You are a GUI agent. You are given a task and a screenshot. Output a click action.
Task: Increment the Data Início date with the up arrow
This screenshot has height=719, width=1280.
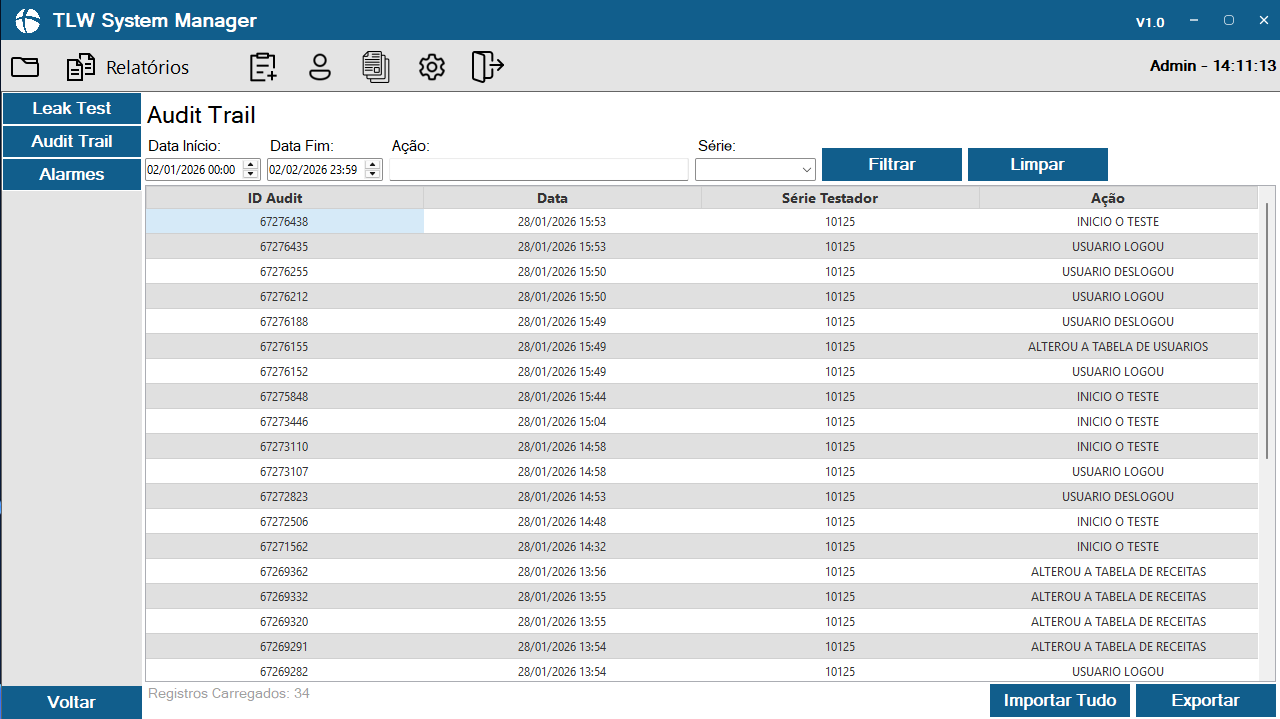click(250, 164)
